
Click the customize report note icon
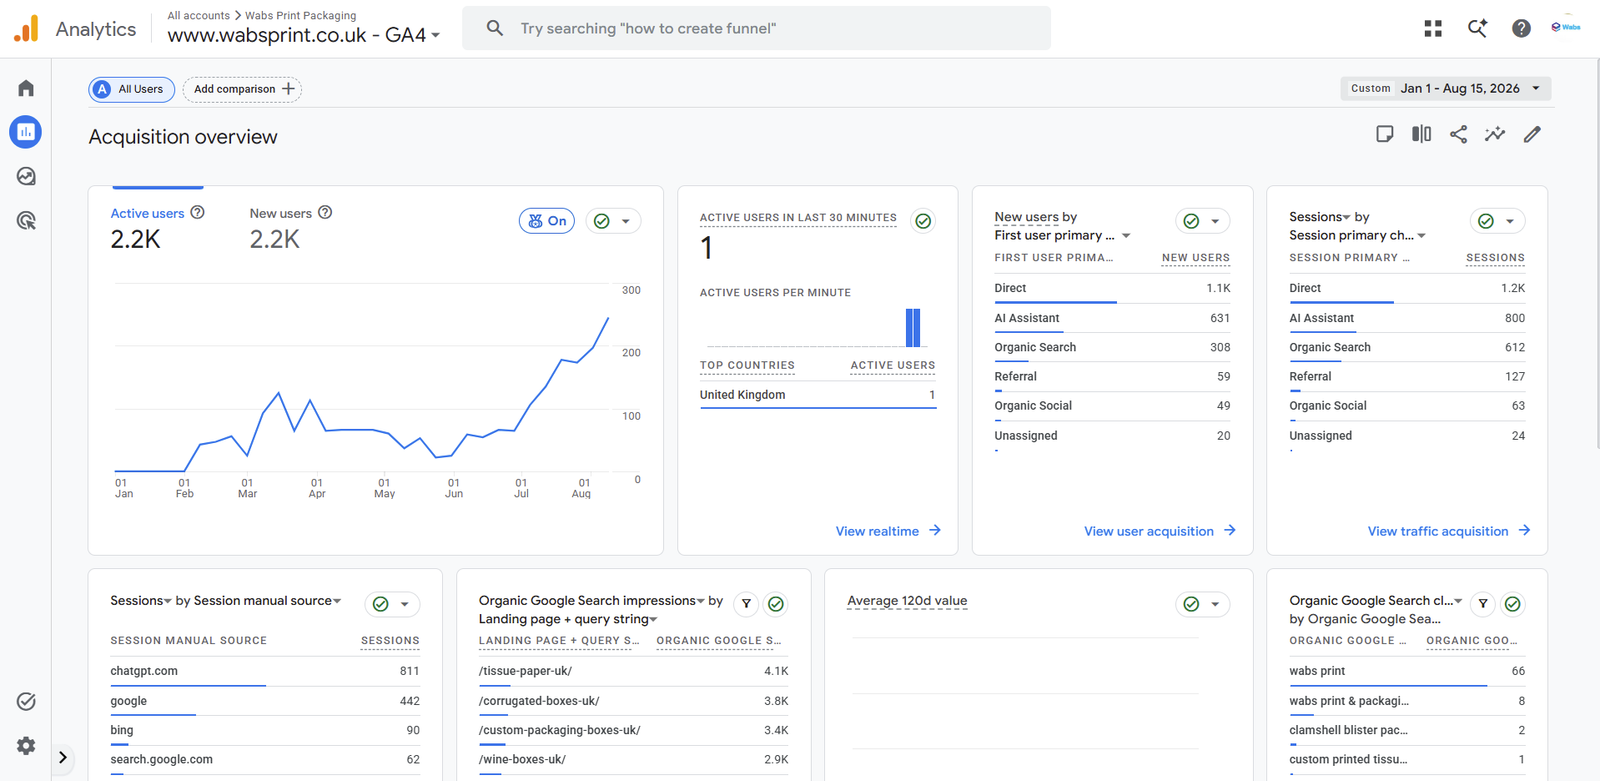[1385, 134]
